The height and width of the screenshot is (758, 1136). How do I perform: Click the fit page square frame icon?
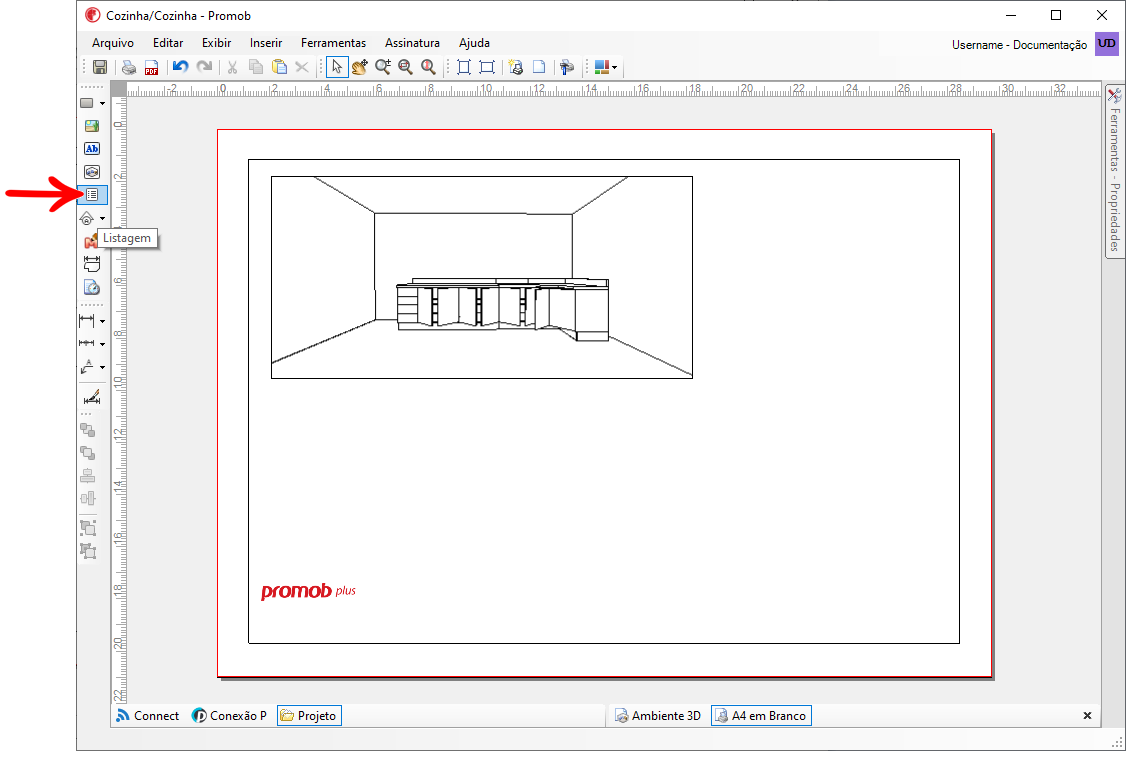point(464,67)
